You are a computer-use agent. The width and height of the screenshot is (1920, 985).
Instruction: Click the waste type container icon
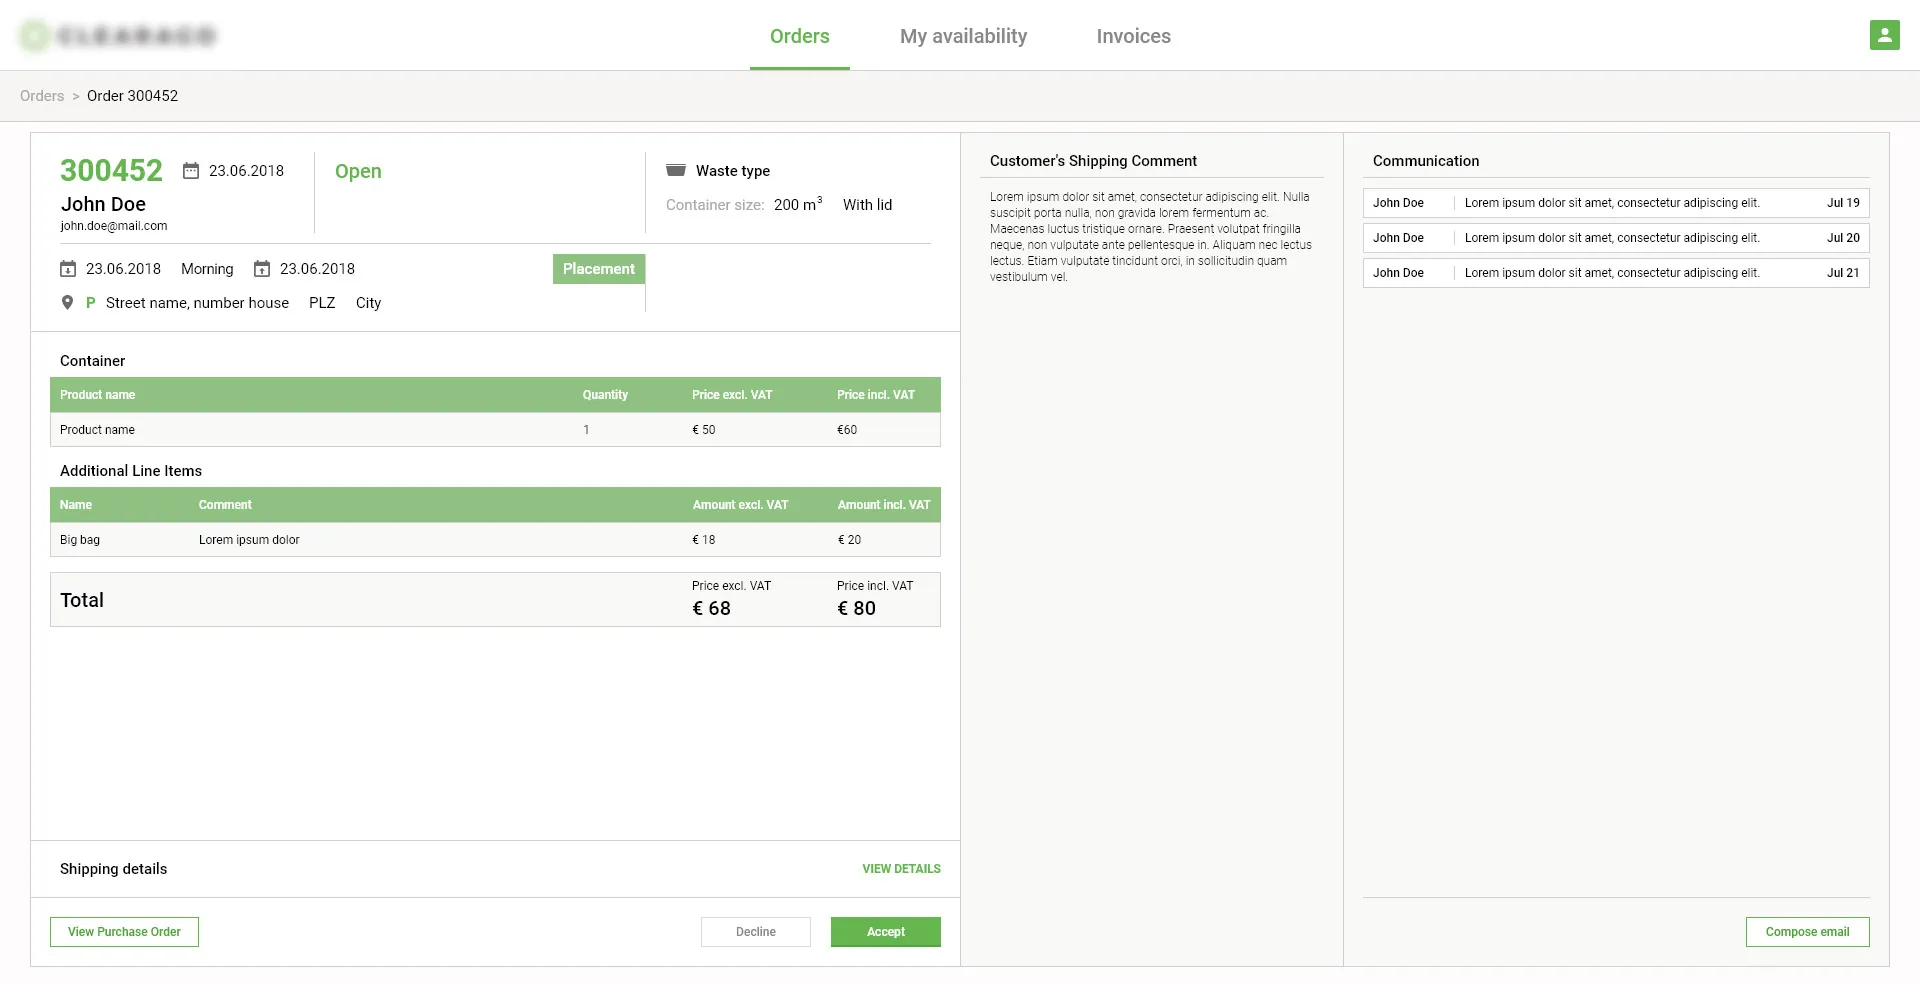pos(676,170)
